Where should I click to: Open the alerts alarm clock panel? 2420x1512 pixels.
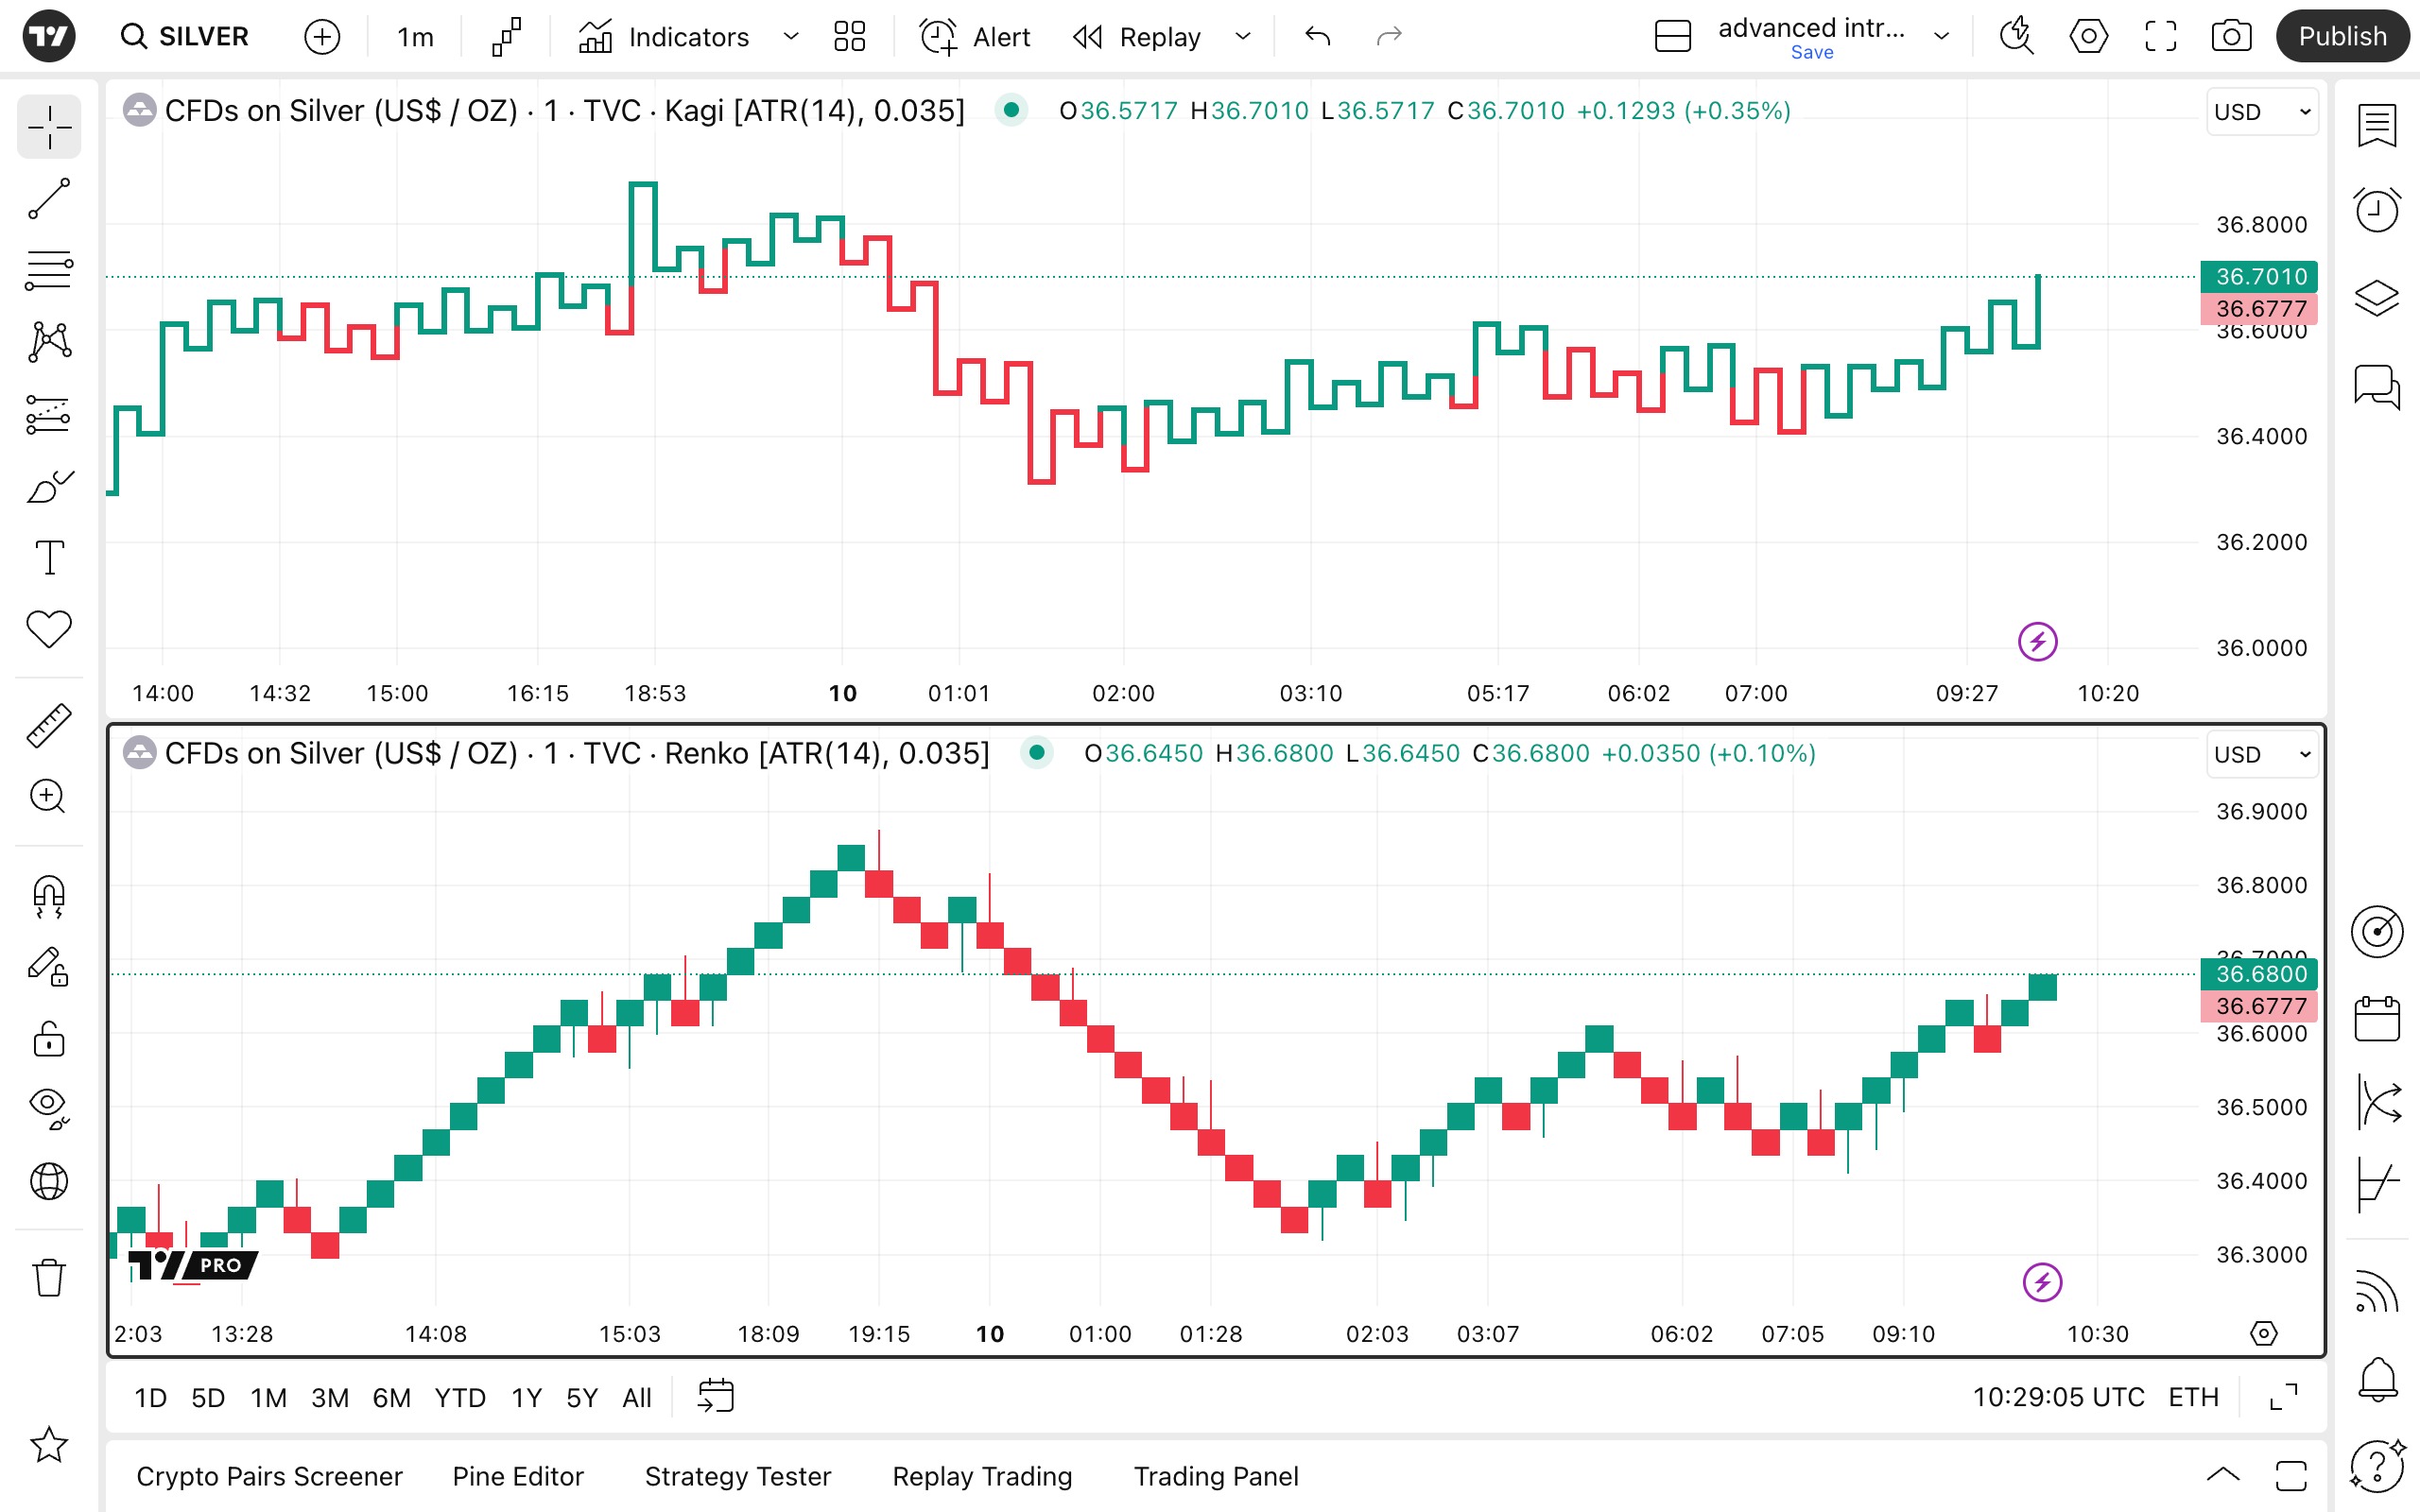(x=2376, y=210)
